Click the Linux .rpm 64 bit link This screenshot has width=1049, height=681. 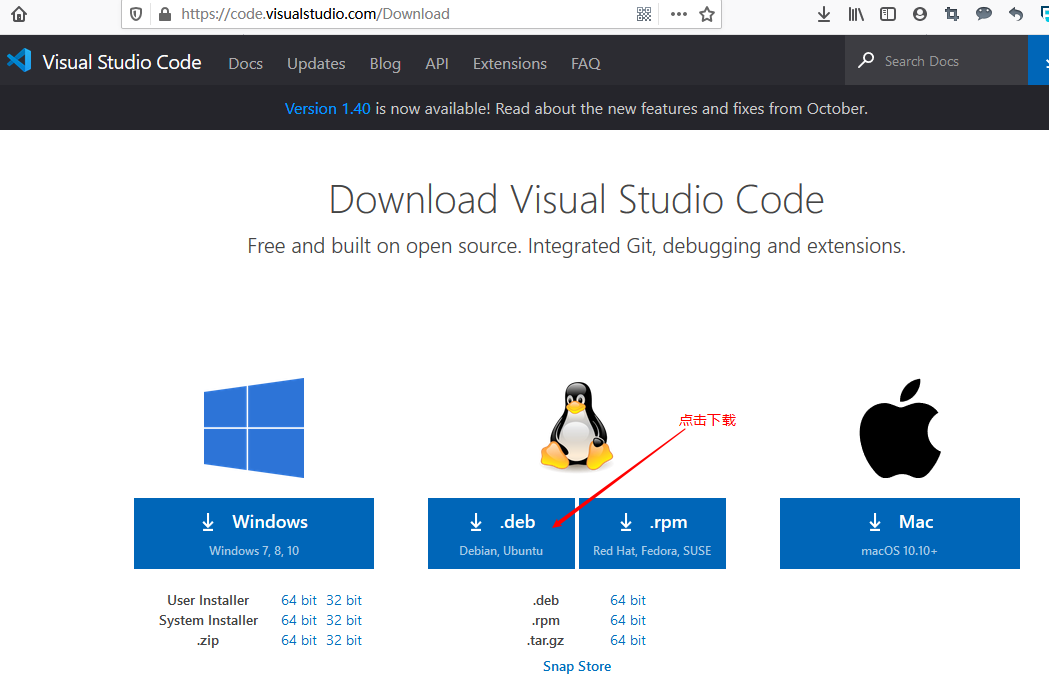click(x=628, y=620)
